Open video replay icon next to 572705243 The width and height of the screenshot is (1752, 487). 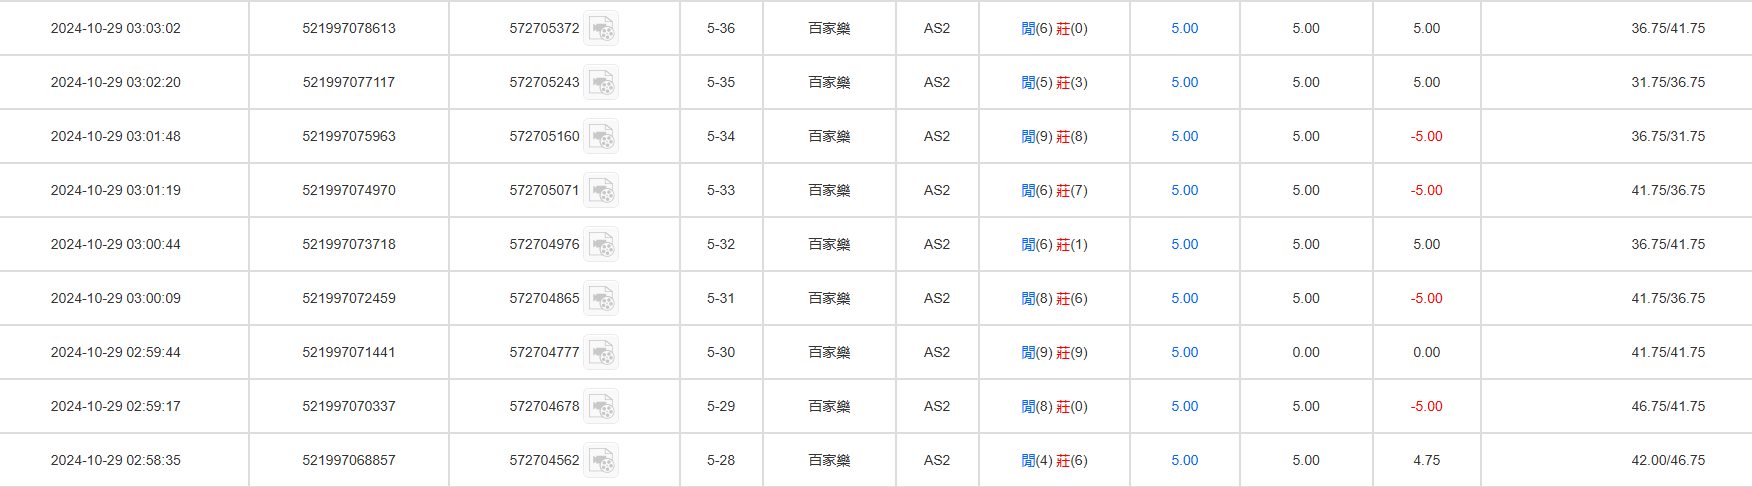coord(601,83)
